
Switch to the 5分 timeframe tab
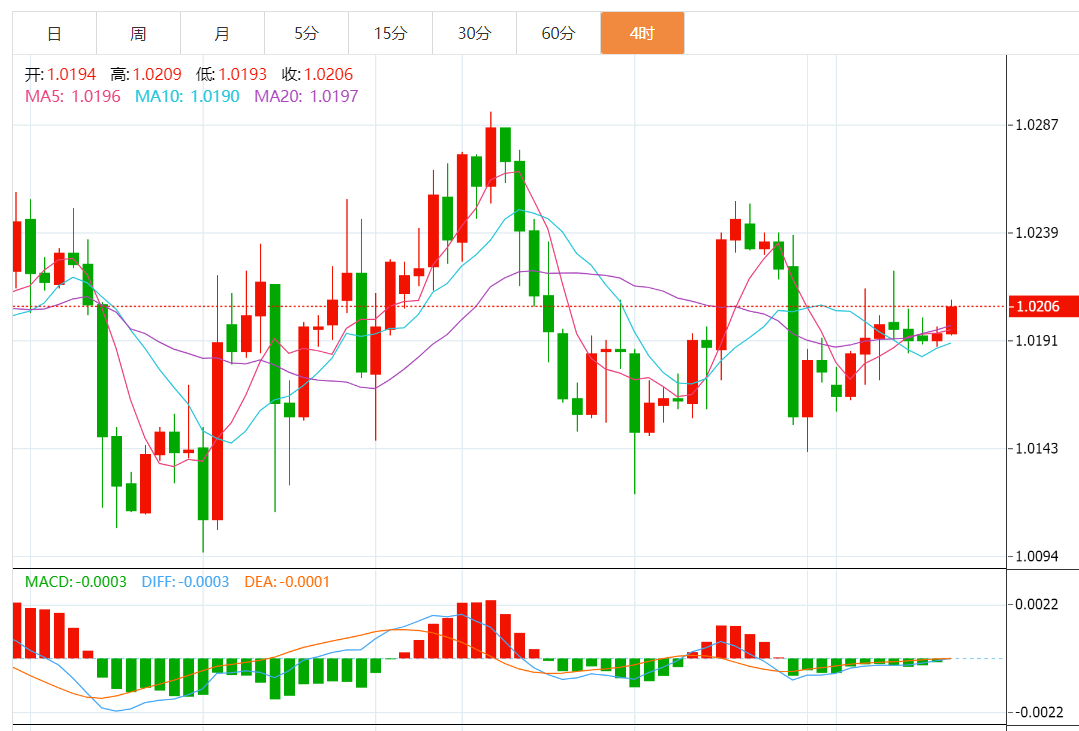click(x=306, y=33)
